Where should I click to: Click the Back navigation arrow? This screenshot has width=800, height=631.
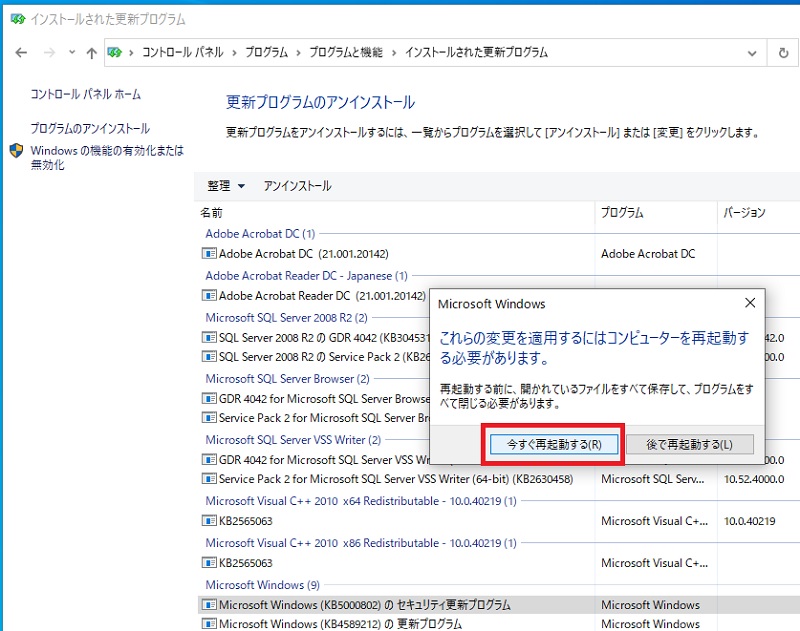click(x=21, y=53)
